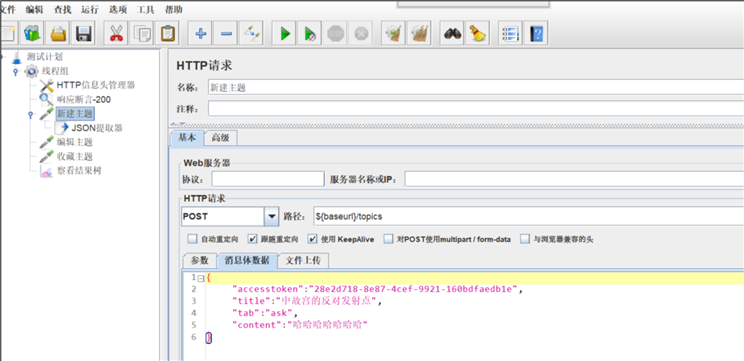The height and width of the screenshot is (361, 744).
Task: Open the 运行 menu
Action: point(90,9)
